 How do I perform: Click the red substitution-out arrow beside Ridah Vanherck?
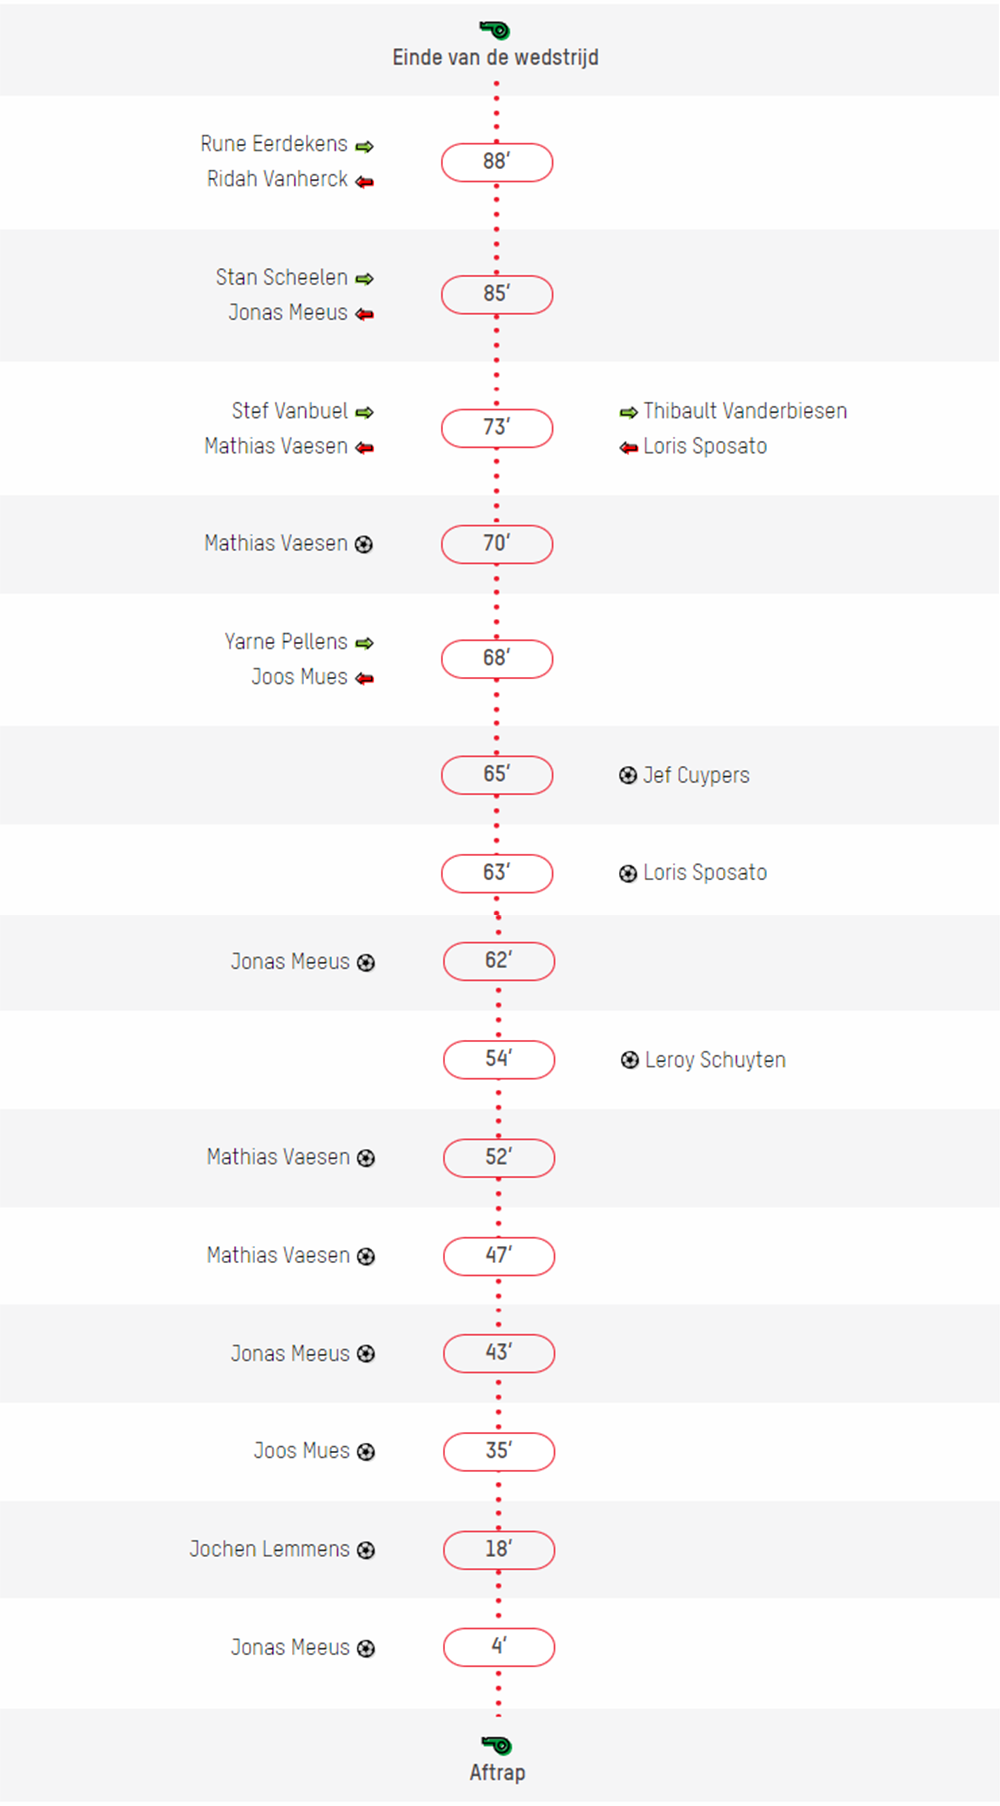click(x=365, y=181)
